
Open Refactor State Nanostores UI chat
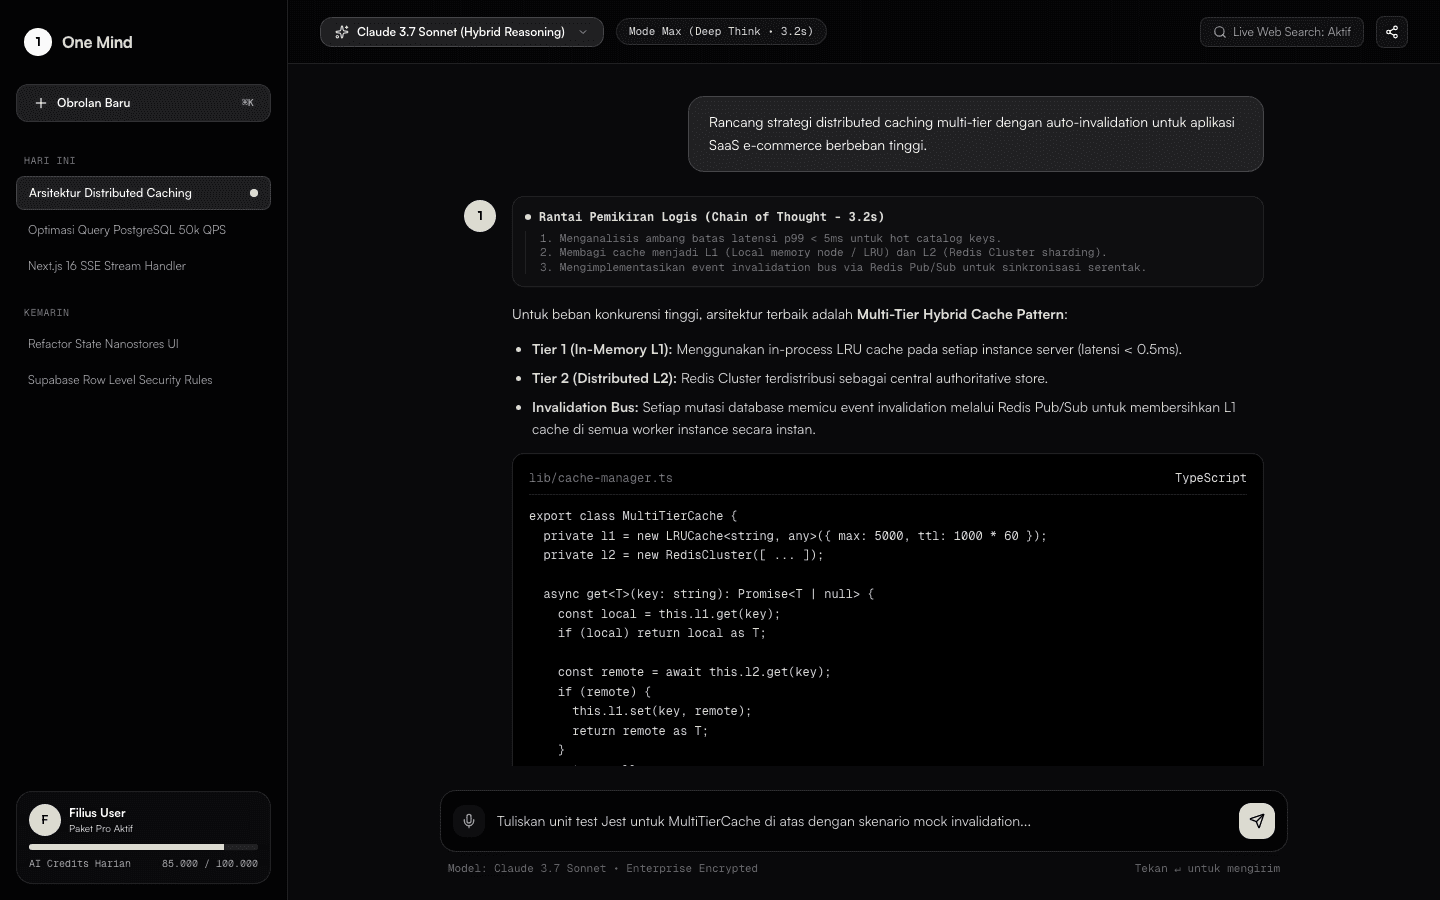(x=143, y=344)
